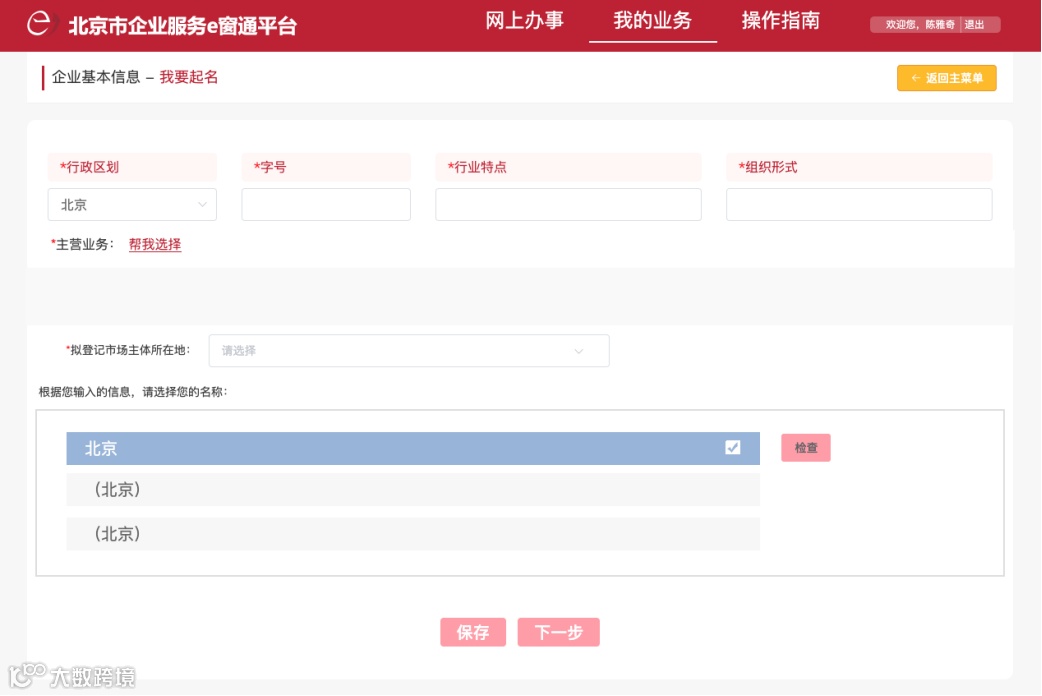Click the chevron arrow of 行政区划 dropdown
The width and height of the screenshot is (1042, 696).
point(202,205)
